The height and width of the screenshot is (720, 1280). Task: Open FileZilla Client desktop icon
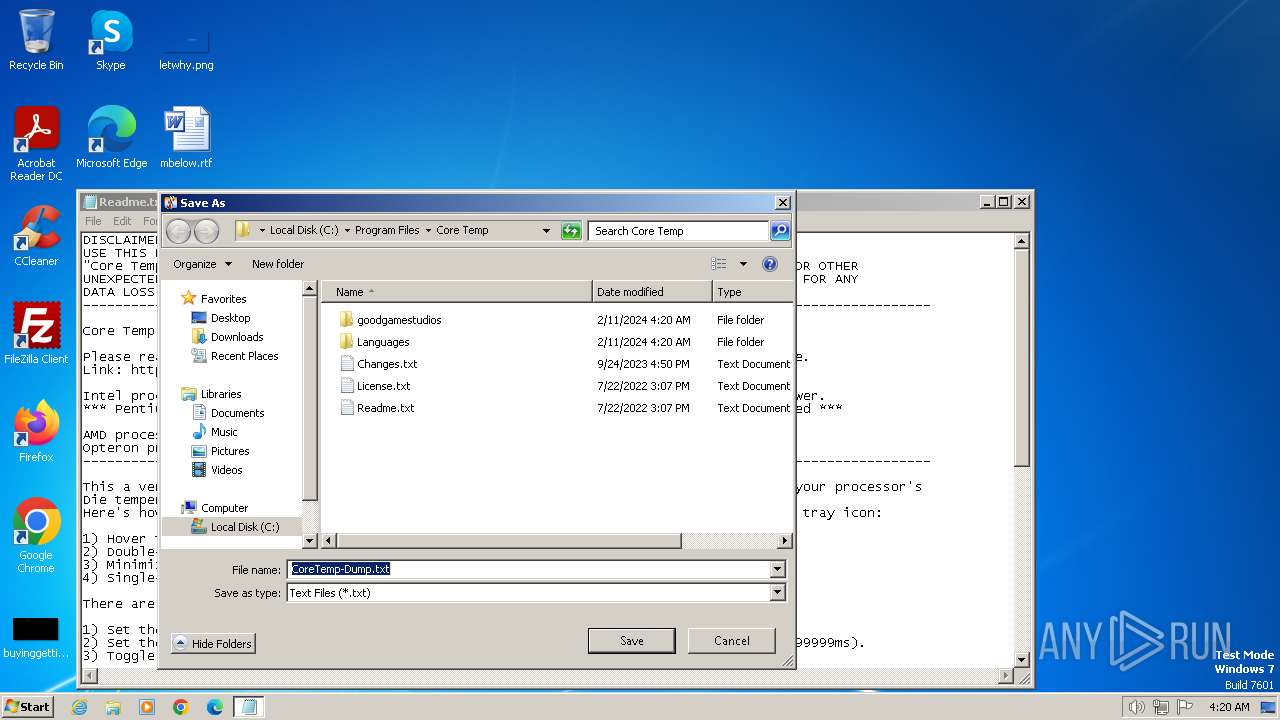coord(36,335)
